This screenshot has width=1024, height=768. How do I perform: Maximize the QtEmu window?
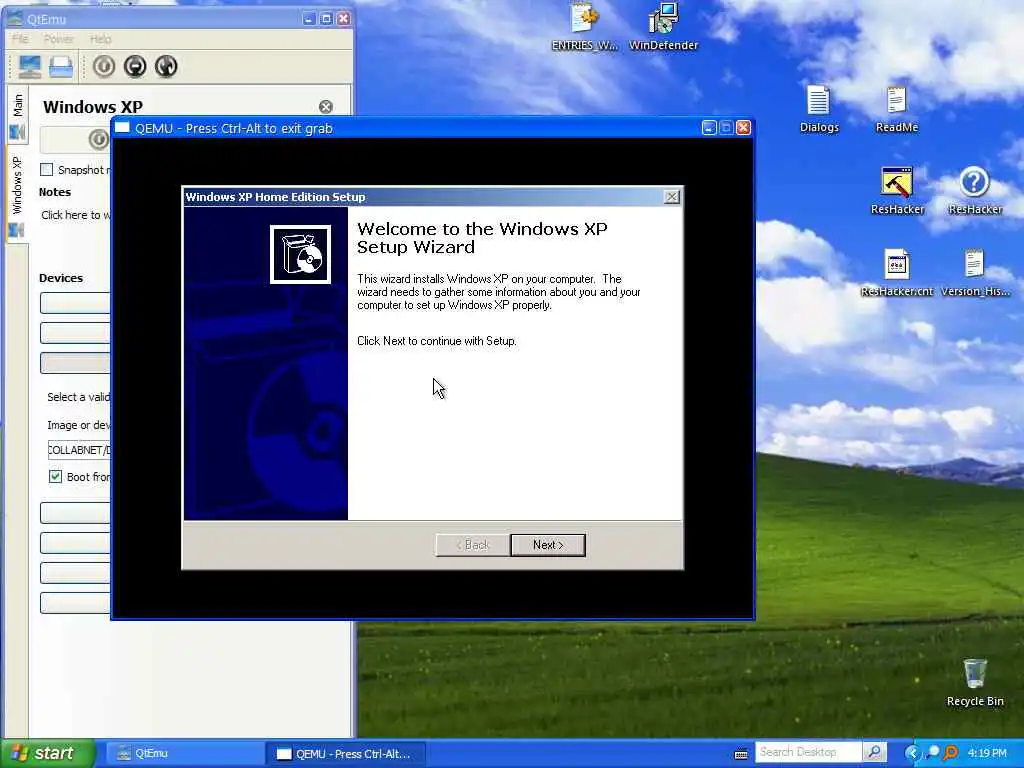pyautogui.click(x=326, y=19)
